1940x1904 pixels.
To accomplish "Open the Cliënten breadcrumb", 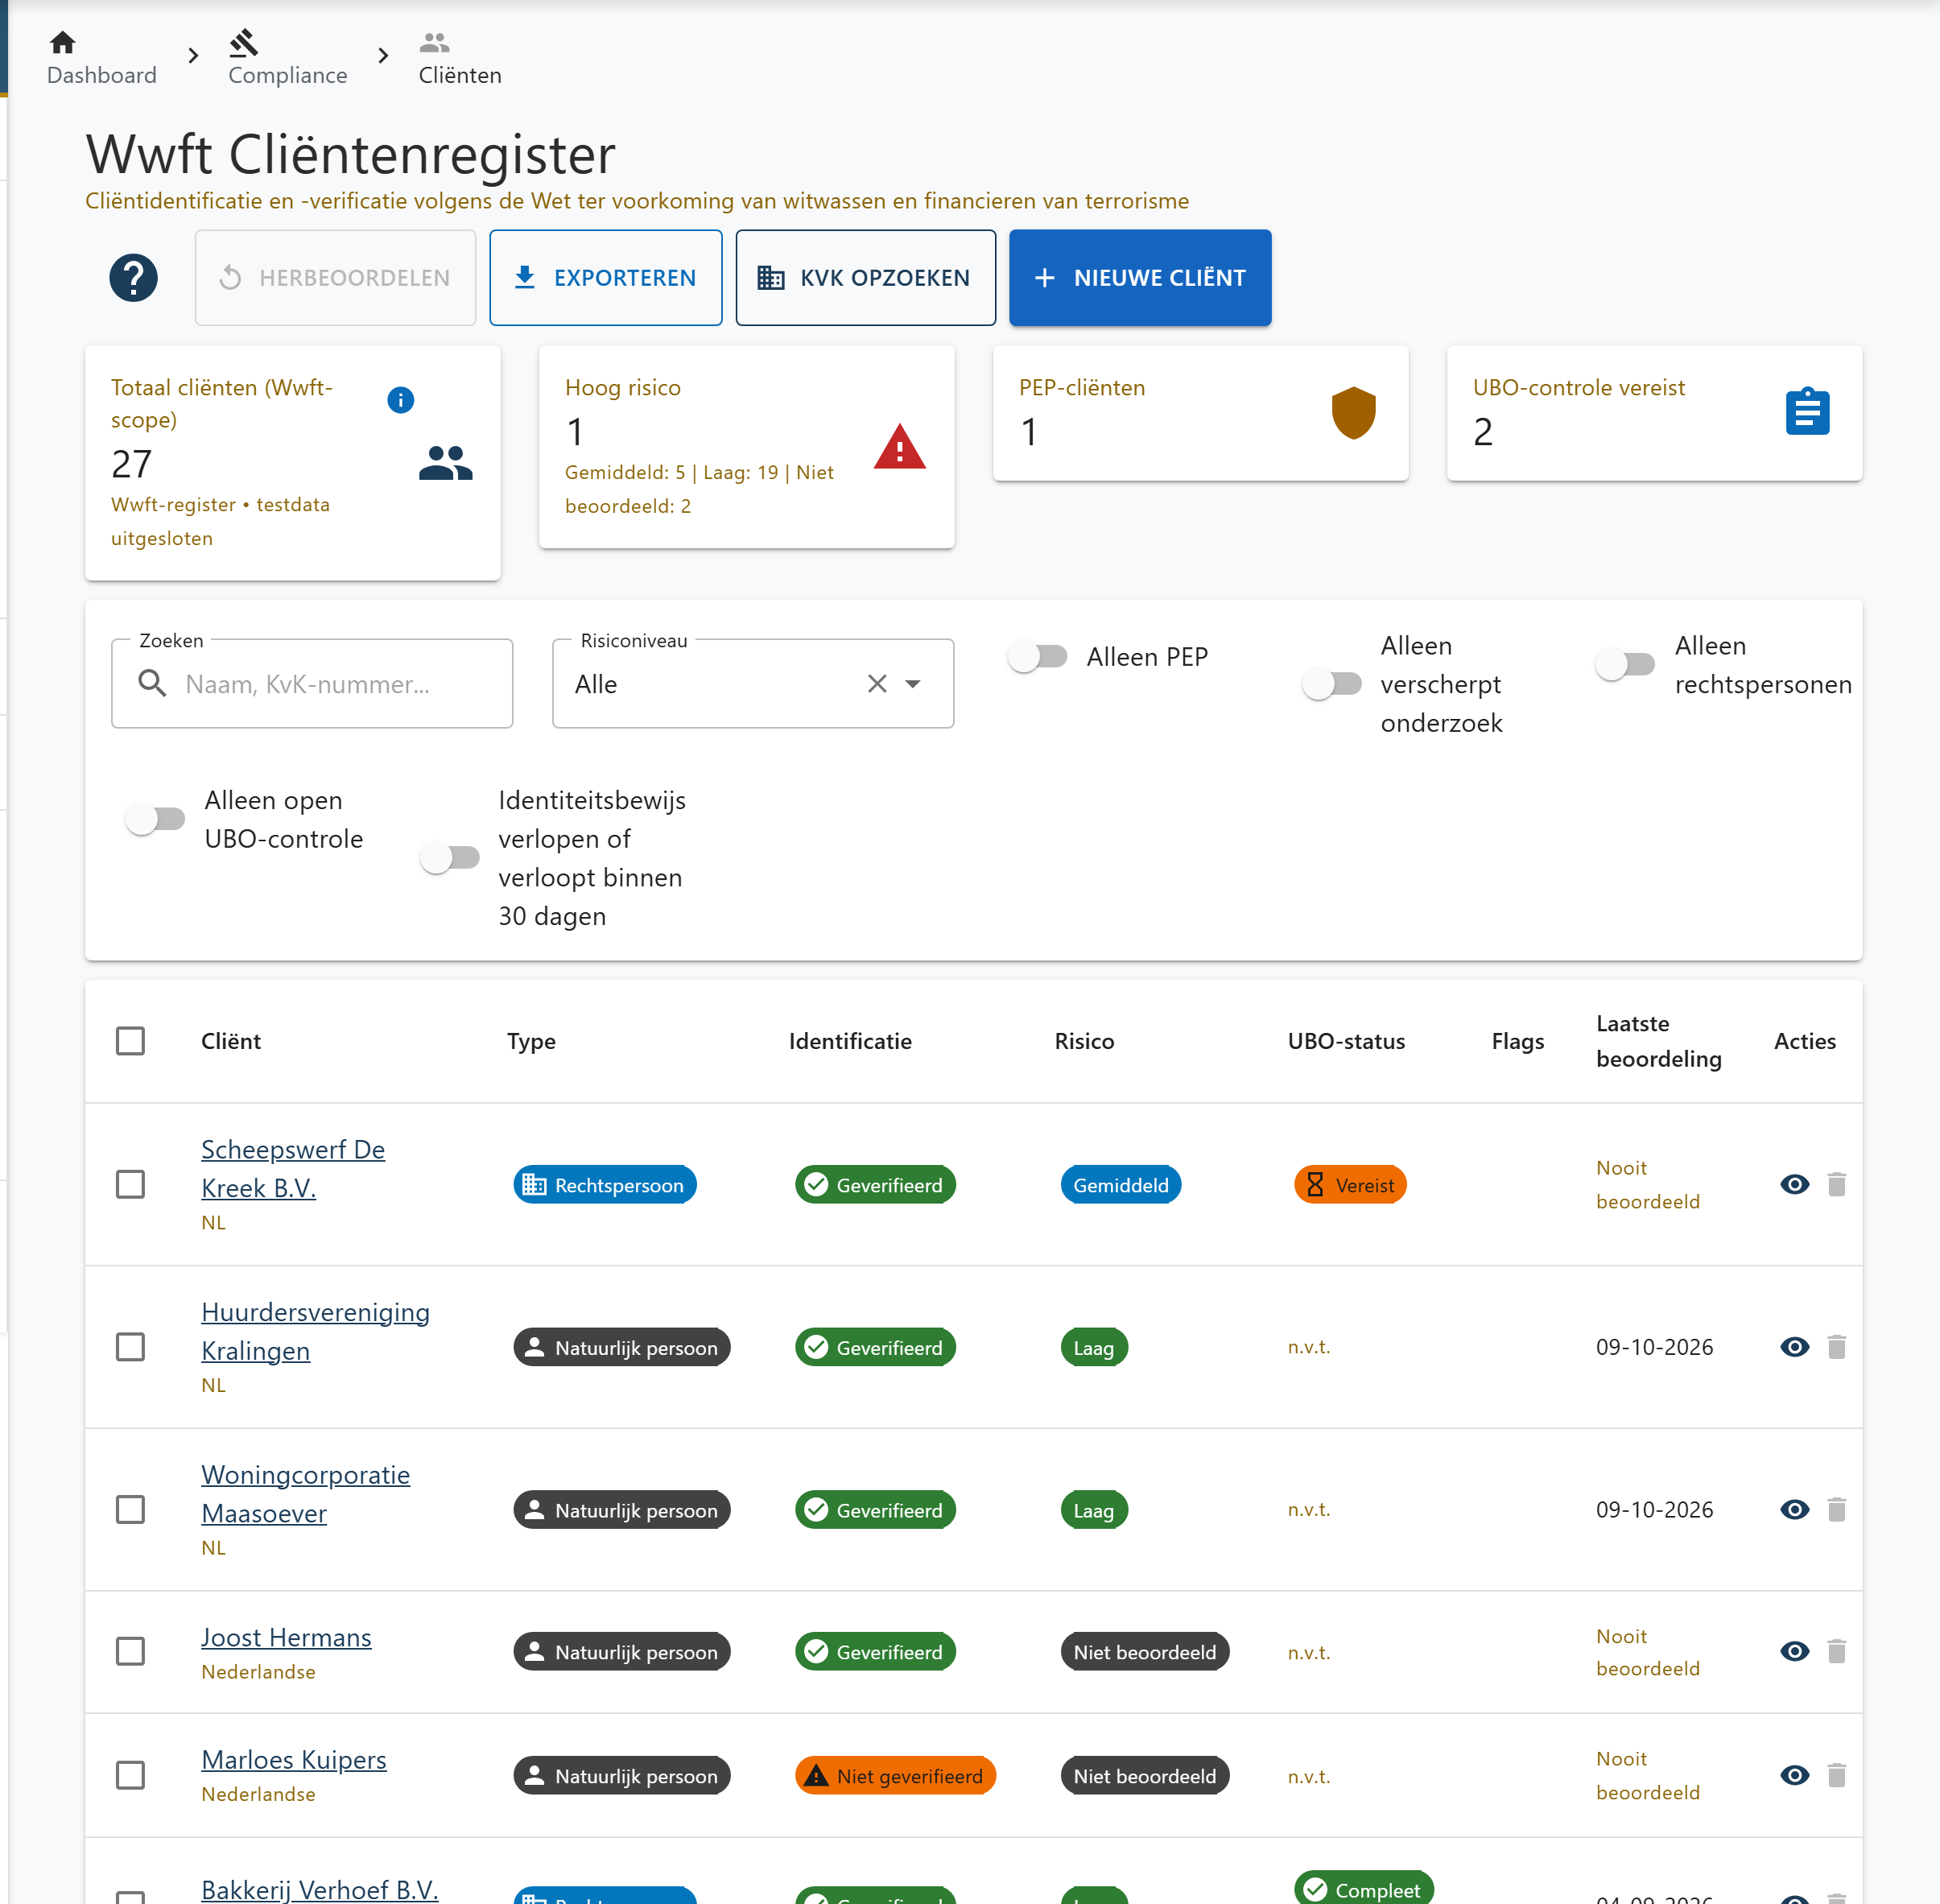I will point(459,58).
